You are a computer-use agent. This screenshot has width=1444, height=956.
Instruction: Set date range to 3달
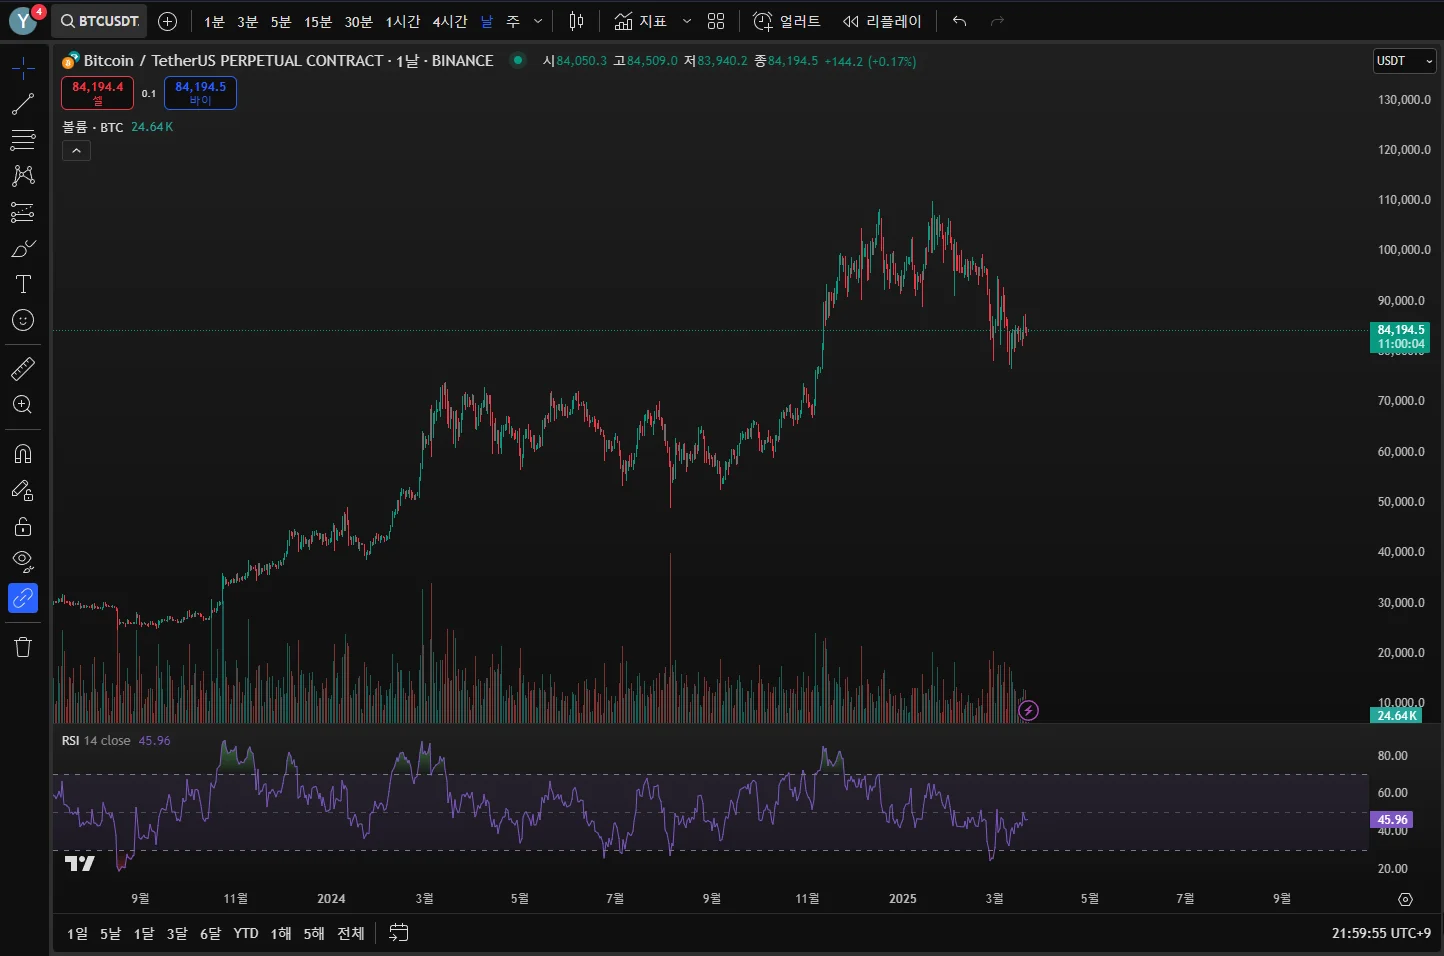[x=177, y=933]
